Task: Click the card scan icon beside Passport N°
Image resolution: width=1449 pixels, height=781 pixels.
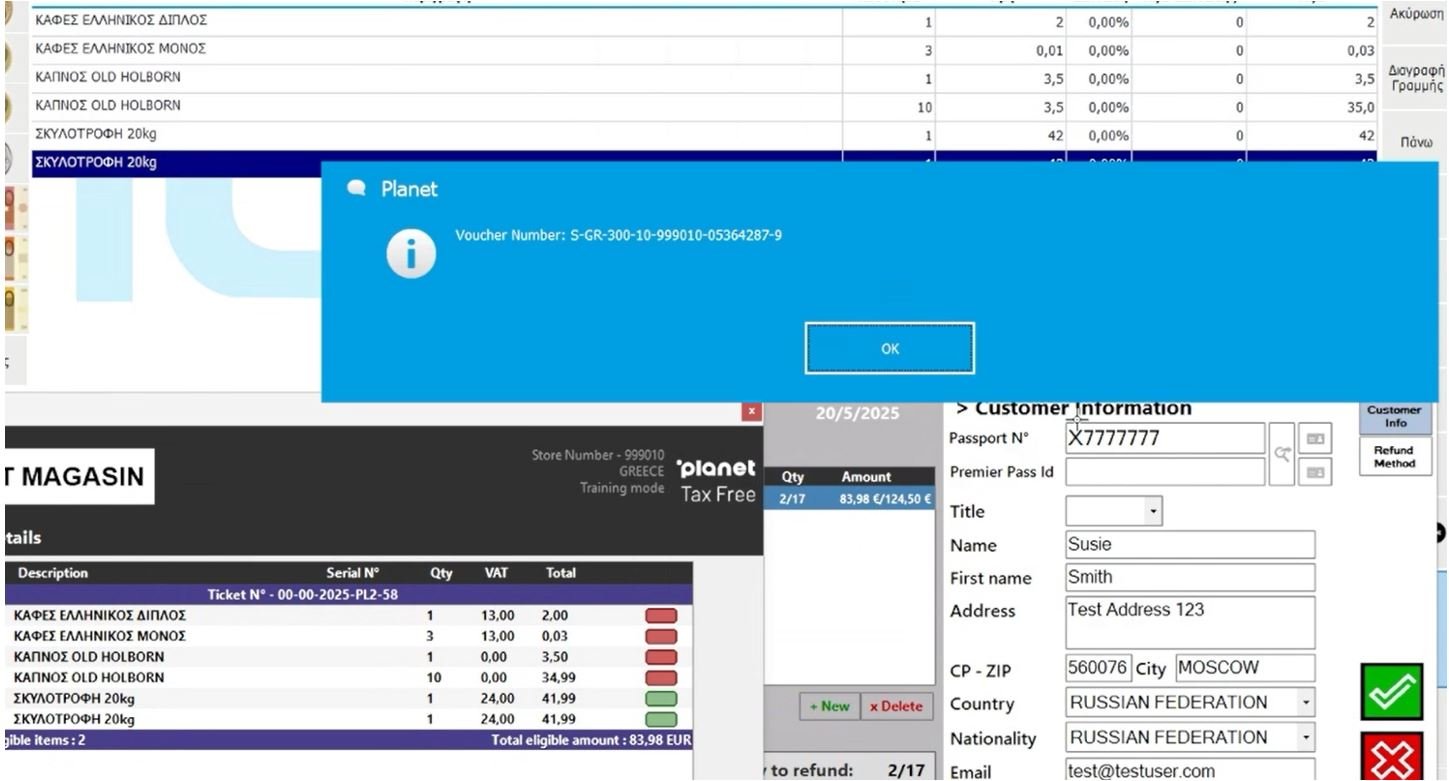Action: (x=1316, y=438)
